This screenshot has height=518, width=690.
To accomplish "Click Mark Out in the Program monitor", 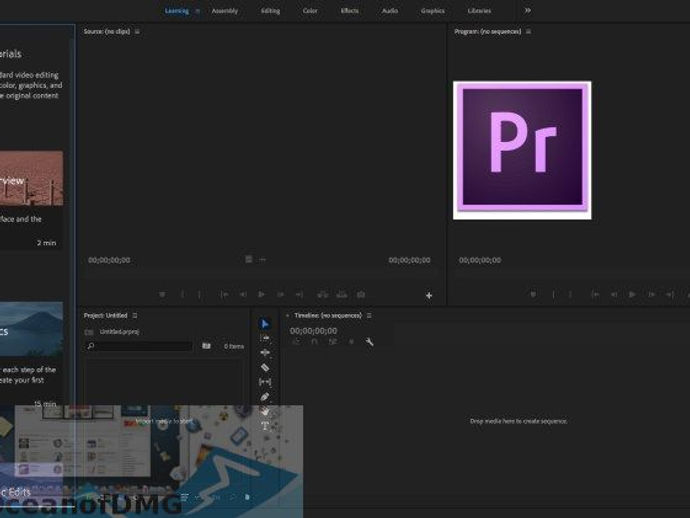I will point(570,294).
